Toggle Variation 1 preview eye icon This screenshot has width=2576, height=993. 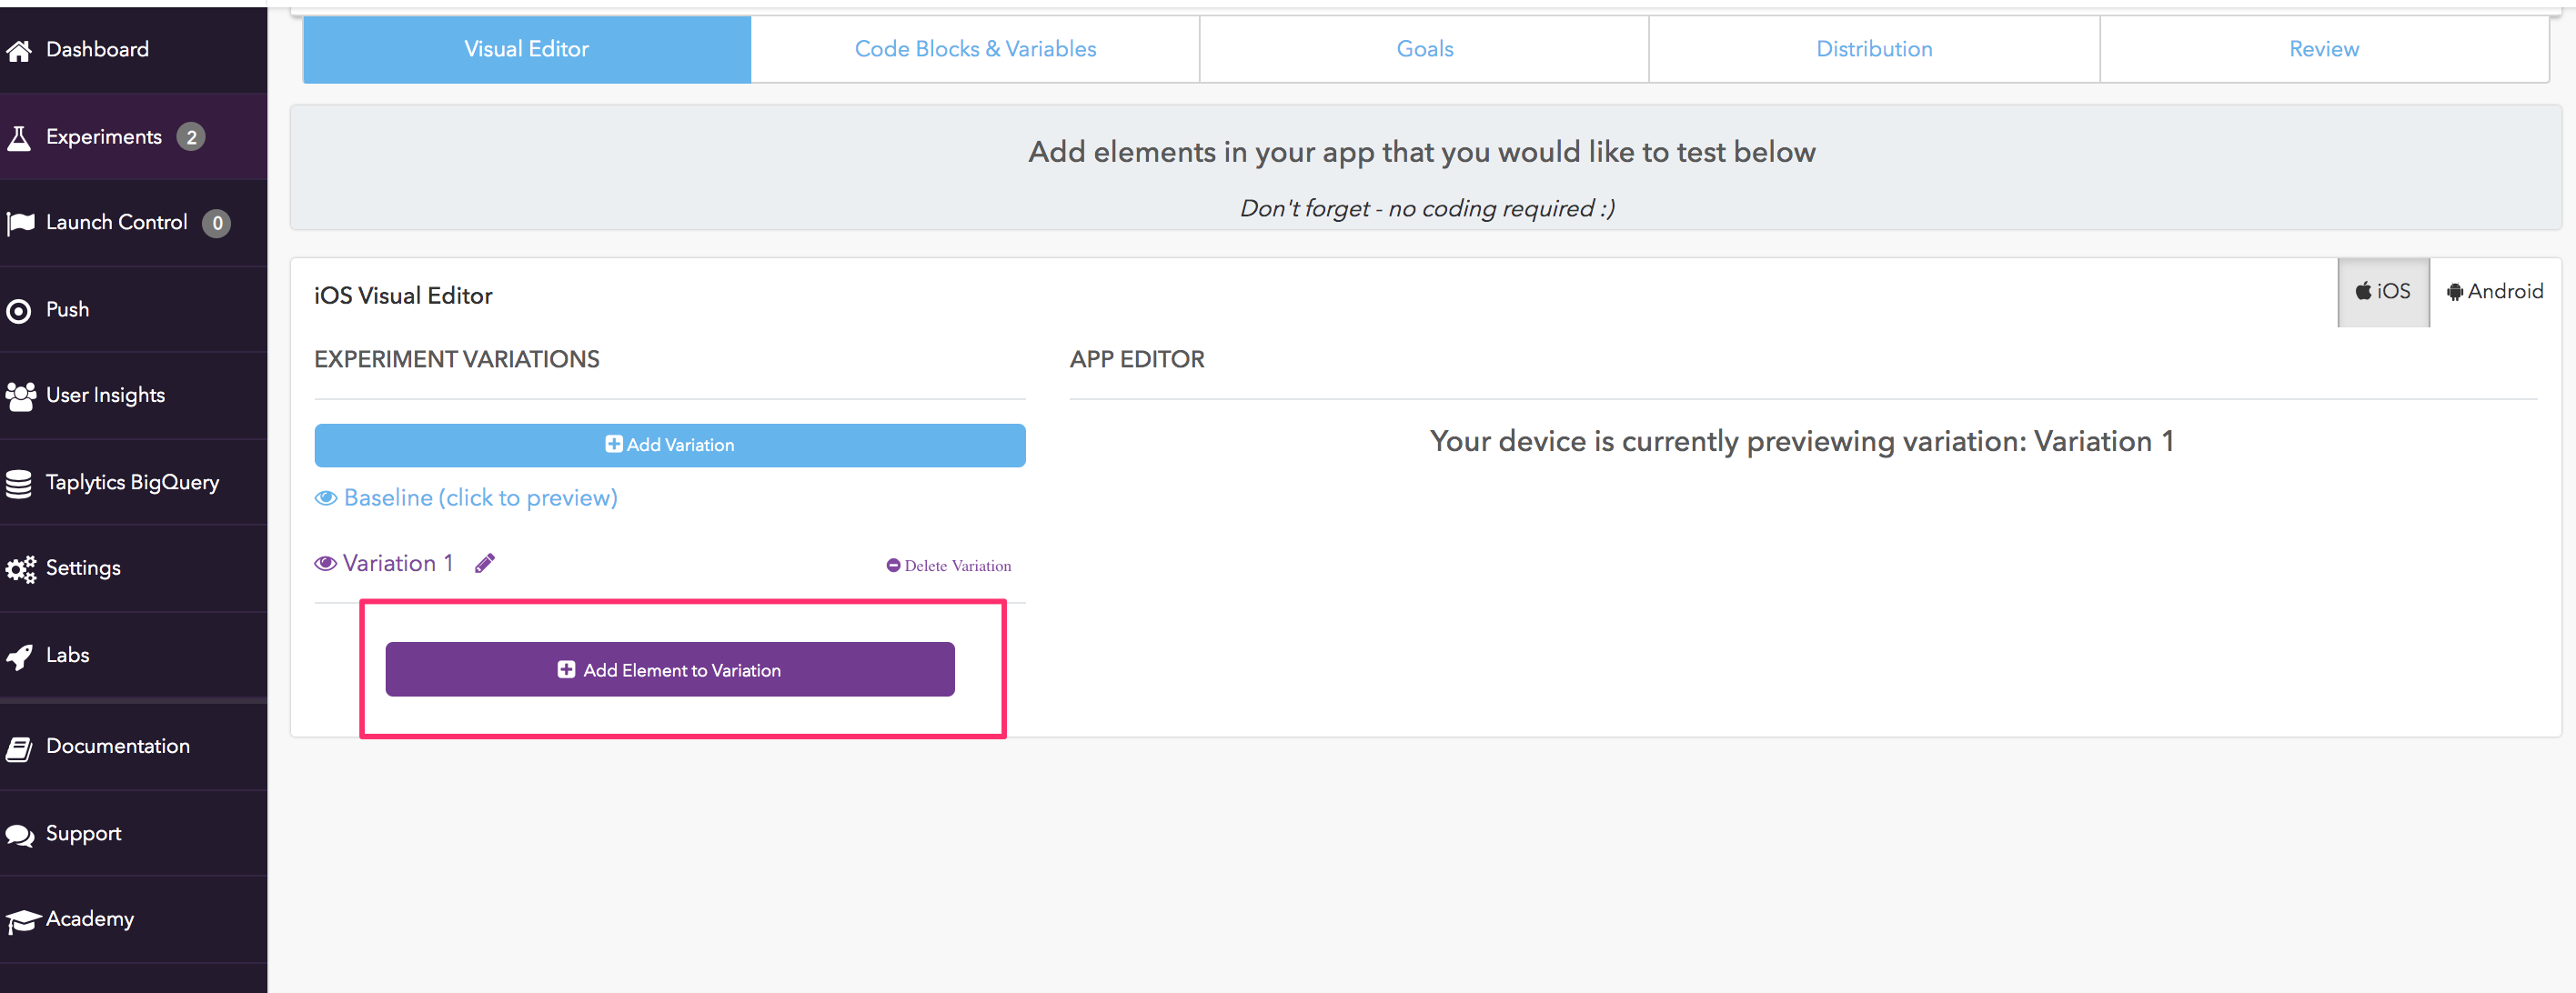pos(325,564)
